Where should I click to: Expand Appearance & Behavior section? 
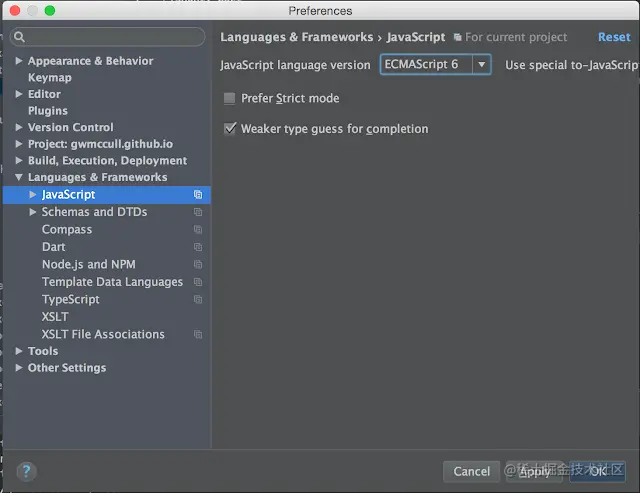(x=19, y=61)
